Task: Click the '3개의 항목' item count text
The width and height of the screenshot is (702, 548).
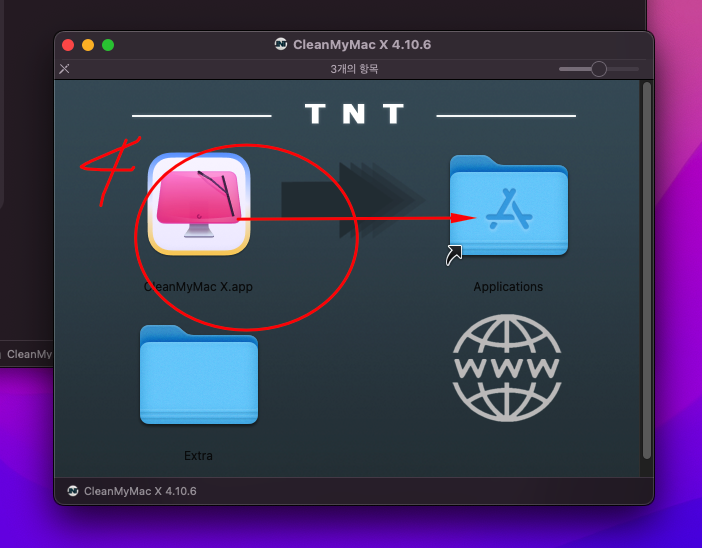Action: (354, 69)
